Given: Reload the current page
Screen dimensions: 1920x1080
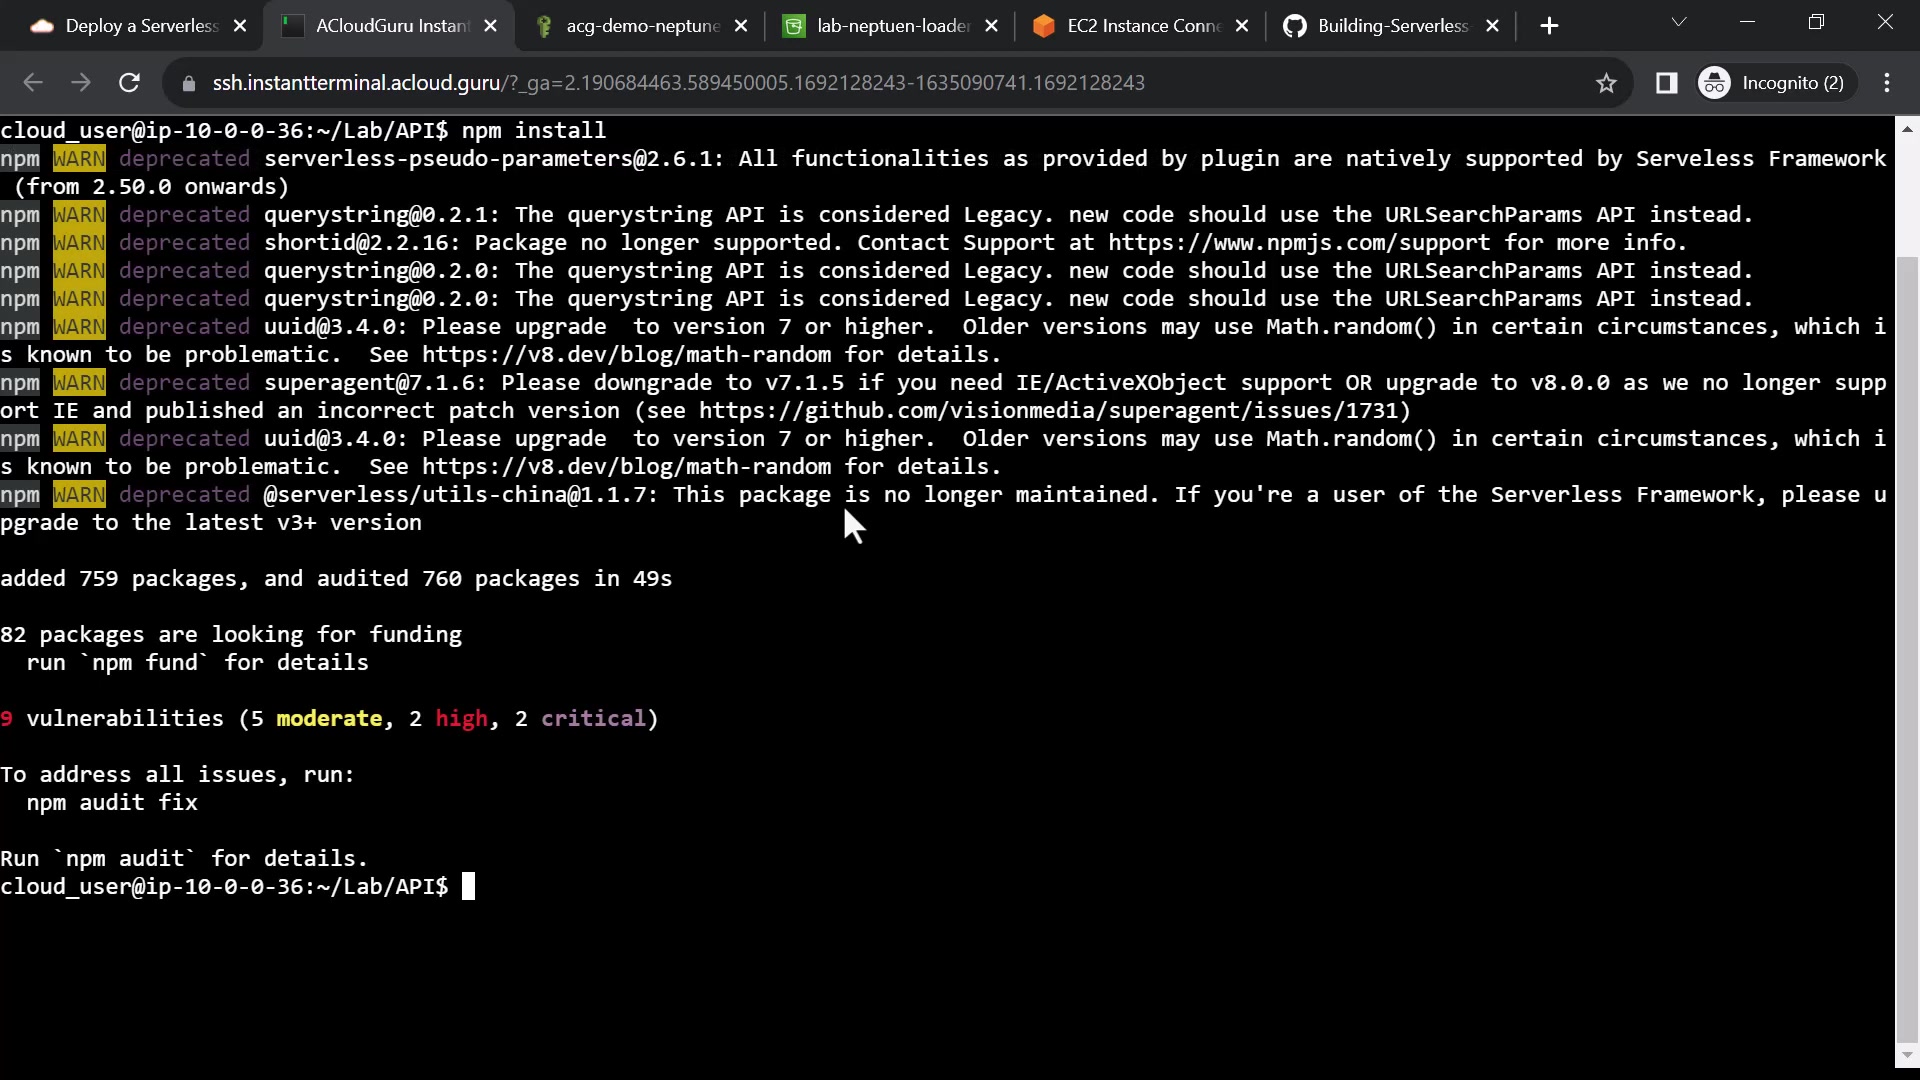Looking at the screenshot, I should coord(129,83).
